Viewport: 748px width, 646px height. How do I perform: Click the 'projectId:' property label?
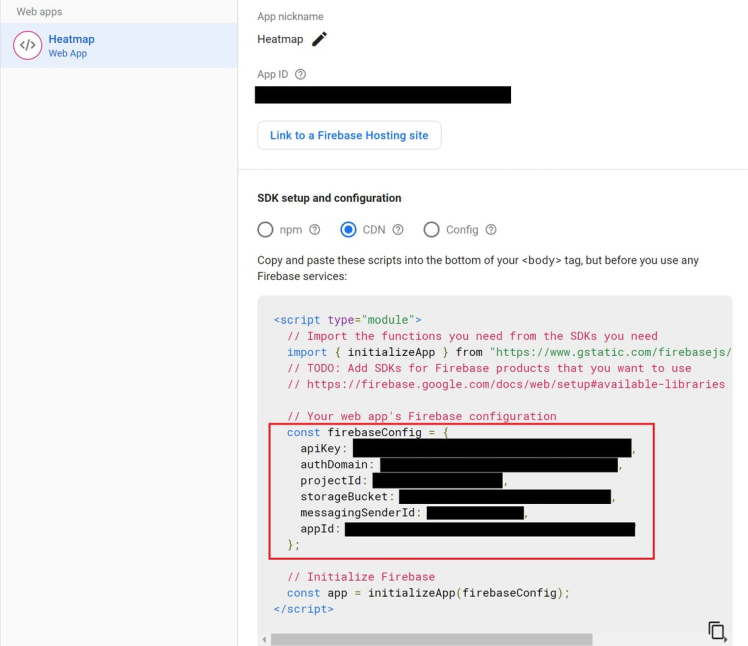[333, 480]
